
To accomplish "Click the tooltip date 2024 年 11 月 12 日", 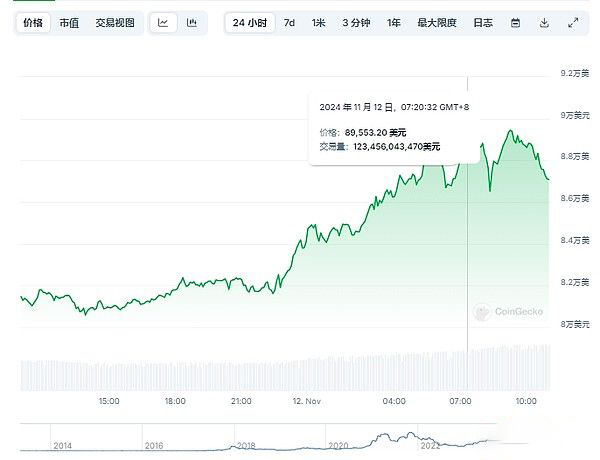I will click(x=356, y=107).
